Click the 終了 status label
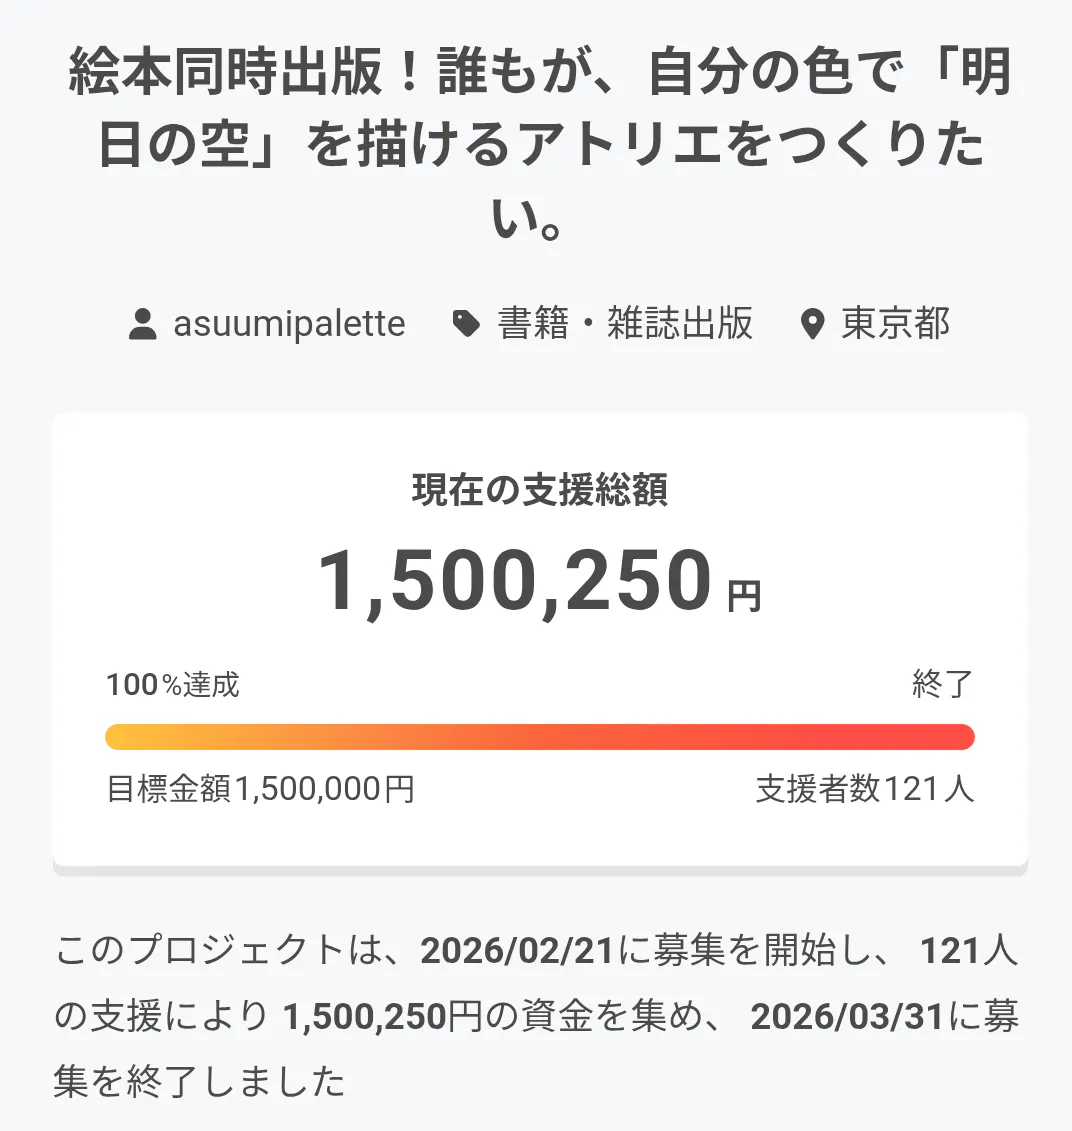Image resolution: width=1072 pixels, height=1131 pixels. point(942,685)
